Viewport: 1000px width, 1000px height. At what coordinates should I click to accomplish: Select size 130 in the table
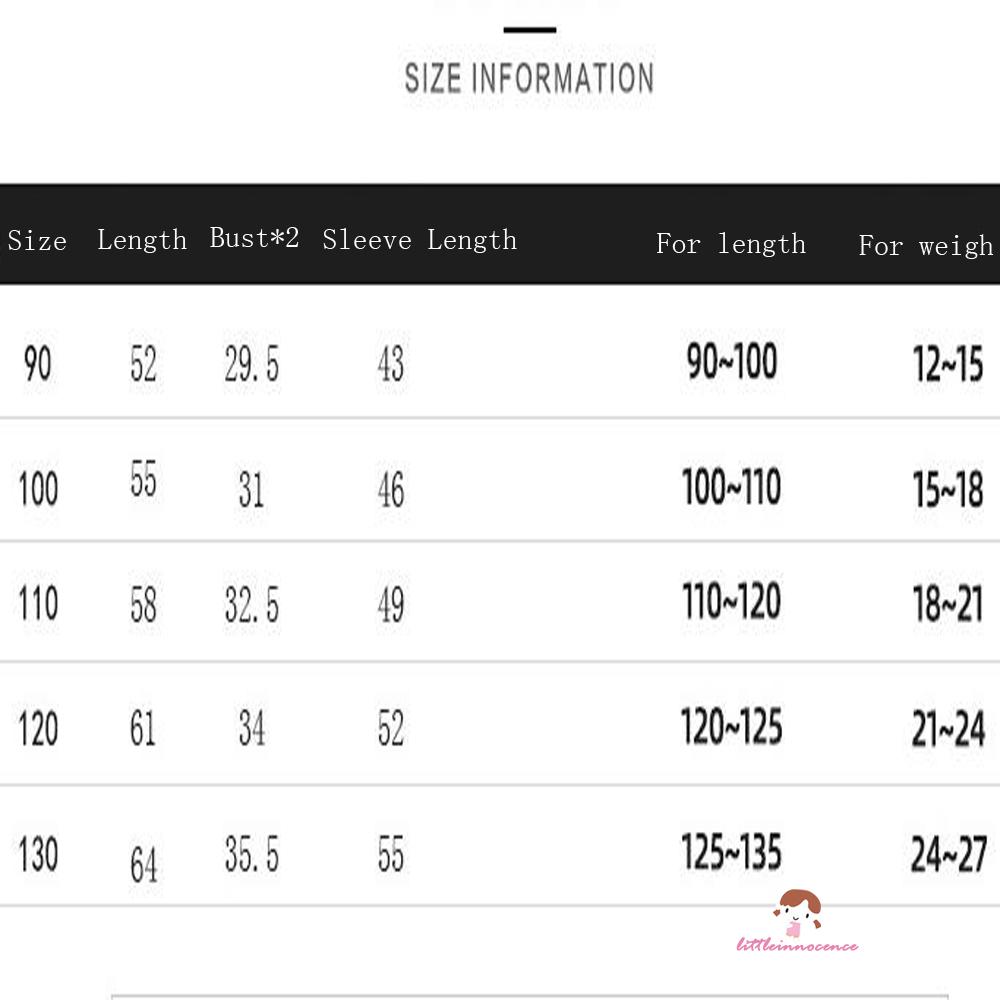tap(38, 855)
